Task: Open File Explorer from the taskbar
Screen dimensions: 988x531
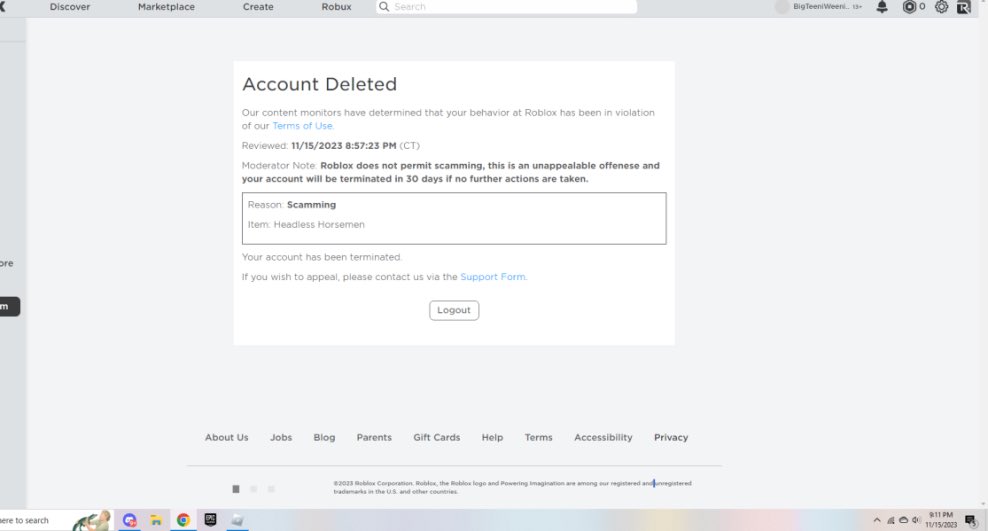Action: click(156, 520)
